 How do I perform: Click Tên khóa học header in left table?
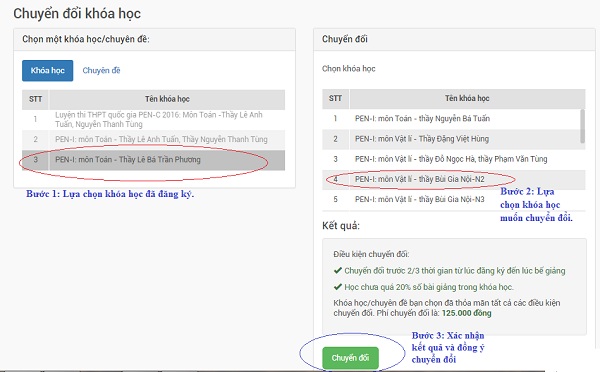pyautogui.click(x=167, y=99)
